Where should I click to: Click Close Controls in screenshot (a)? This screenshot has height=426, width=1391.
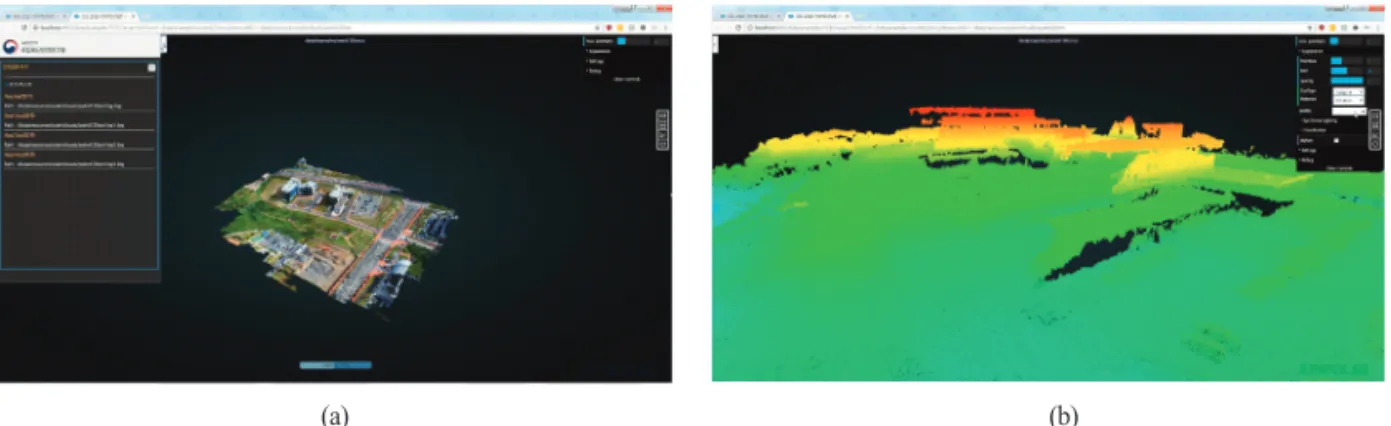pos(627,79)
